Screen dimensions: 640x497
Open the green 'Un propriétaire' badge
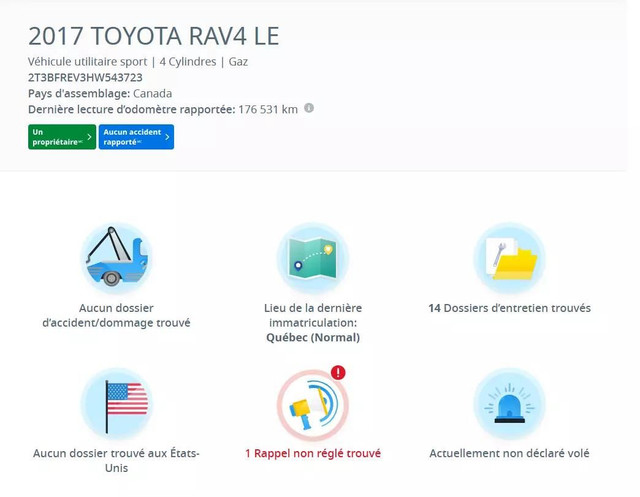(x=62, y=137)
